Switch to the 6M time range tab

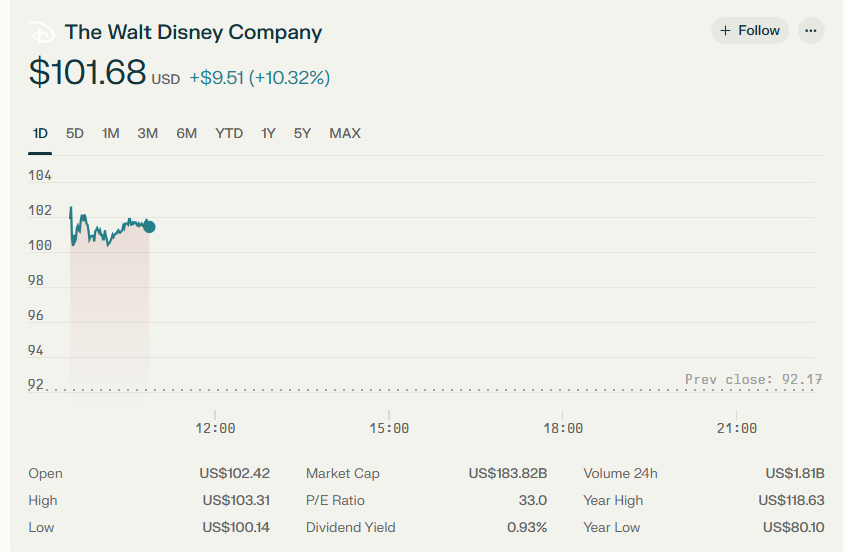(187, 133)
